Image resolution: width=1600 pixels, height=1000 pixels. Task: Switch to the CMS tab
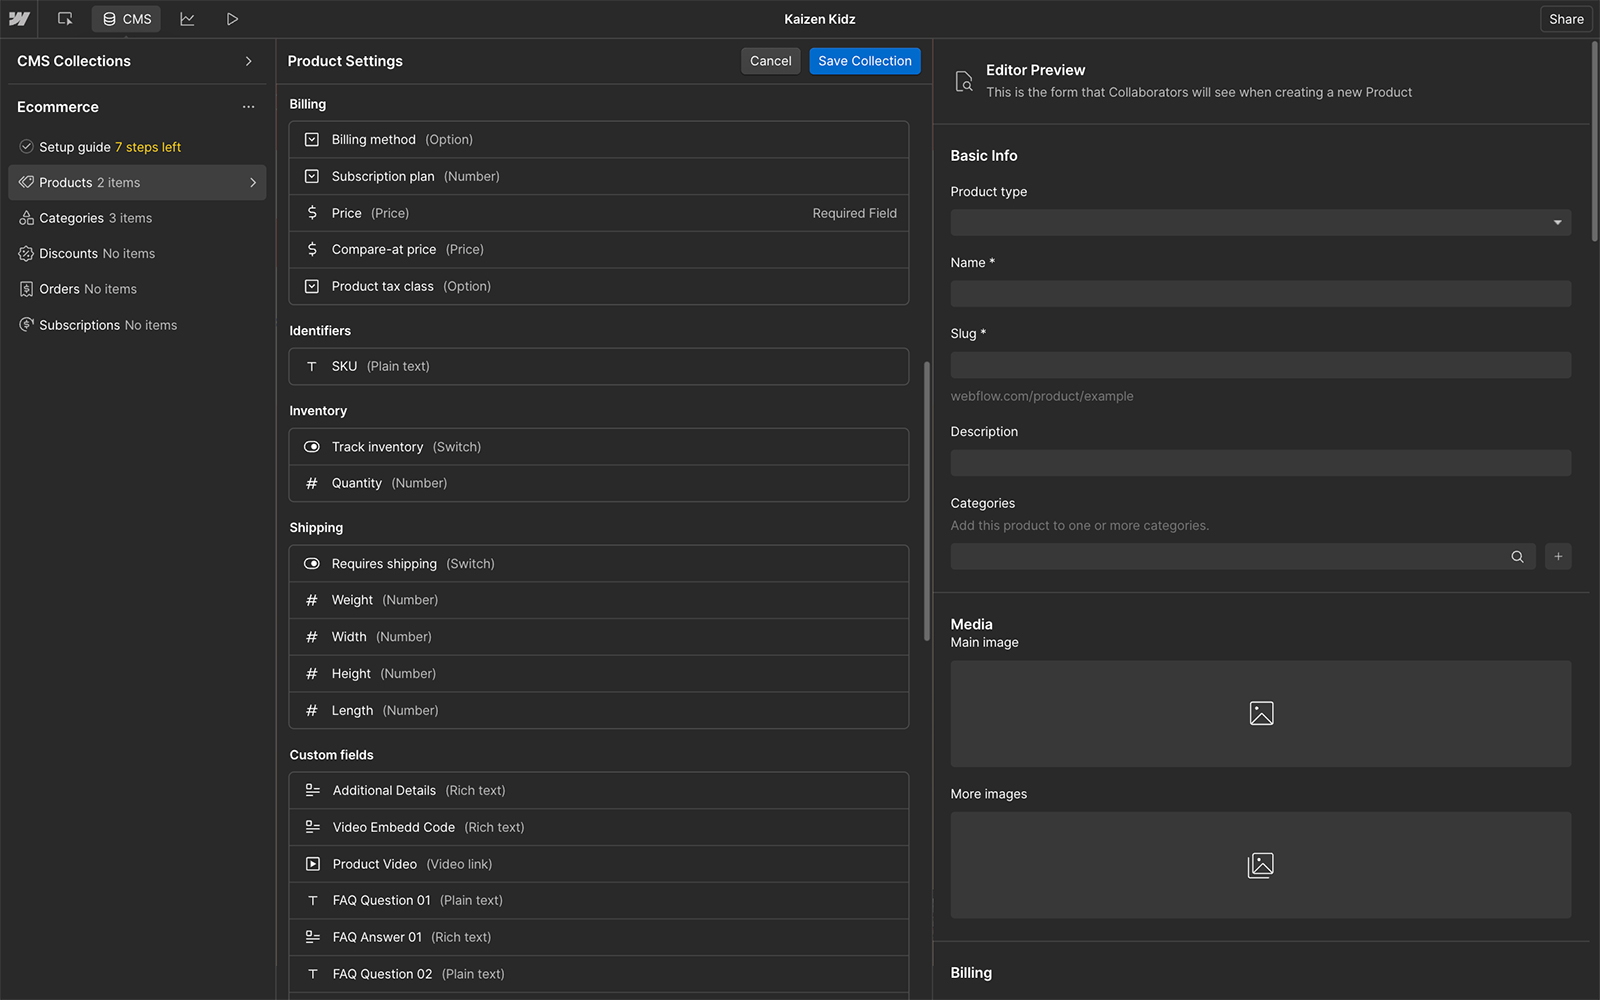click(127, 19)
